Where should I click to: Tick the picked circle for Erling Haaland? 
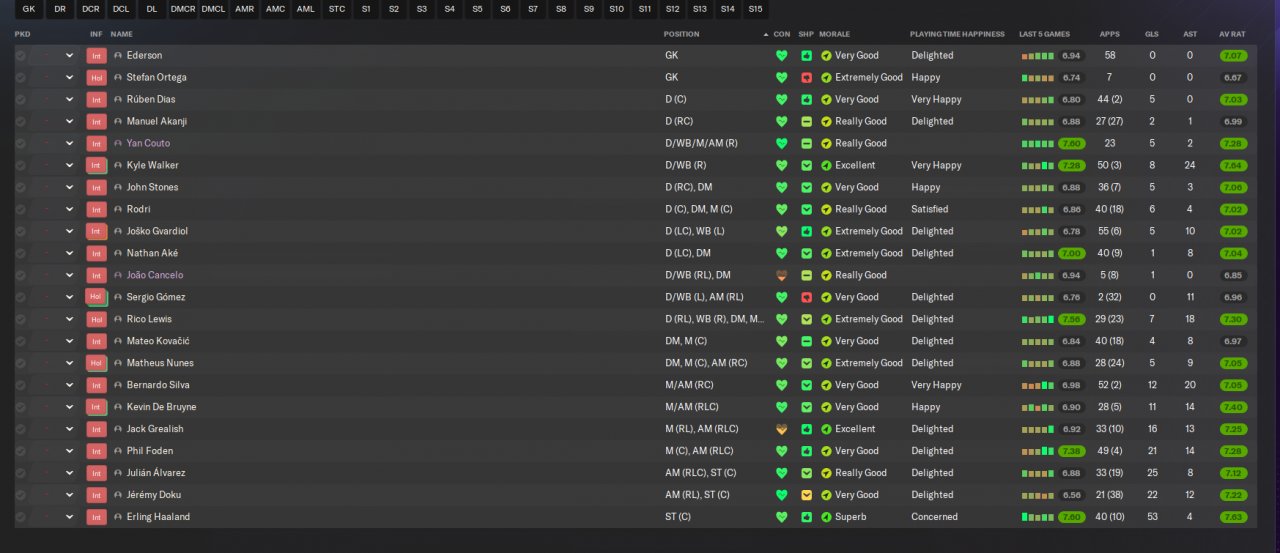point(20,518)
